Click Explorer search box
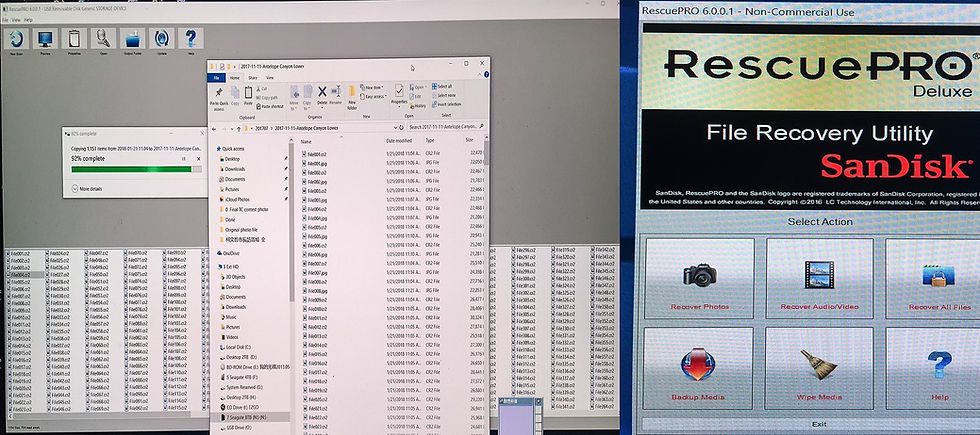This screenshot has height=435, width=980. (x=446, y=128)
